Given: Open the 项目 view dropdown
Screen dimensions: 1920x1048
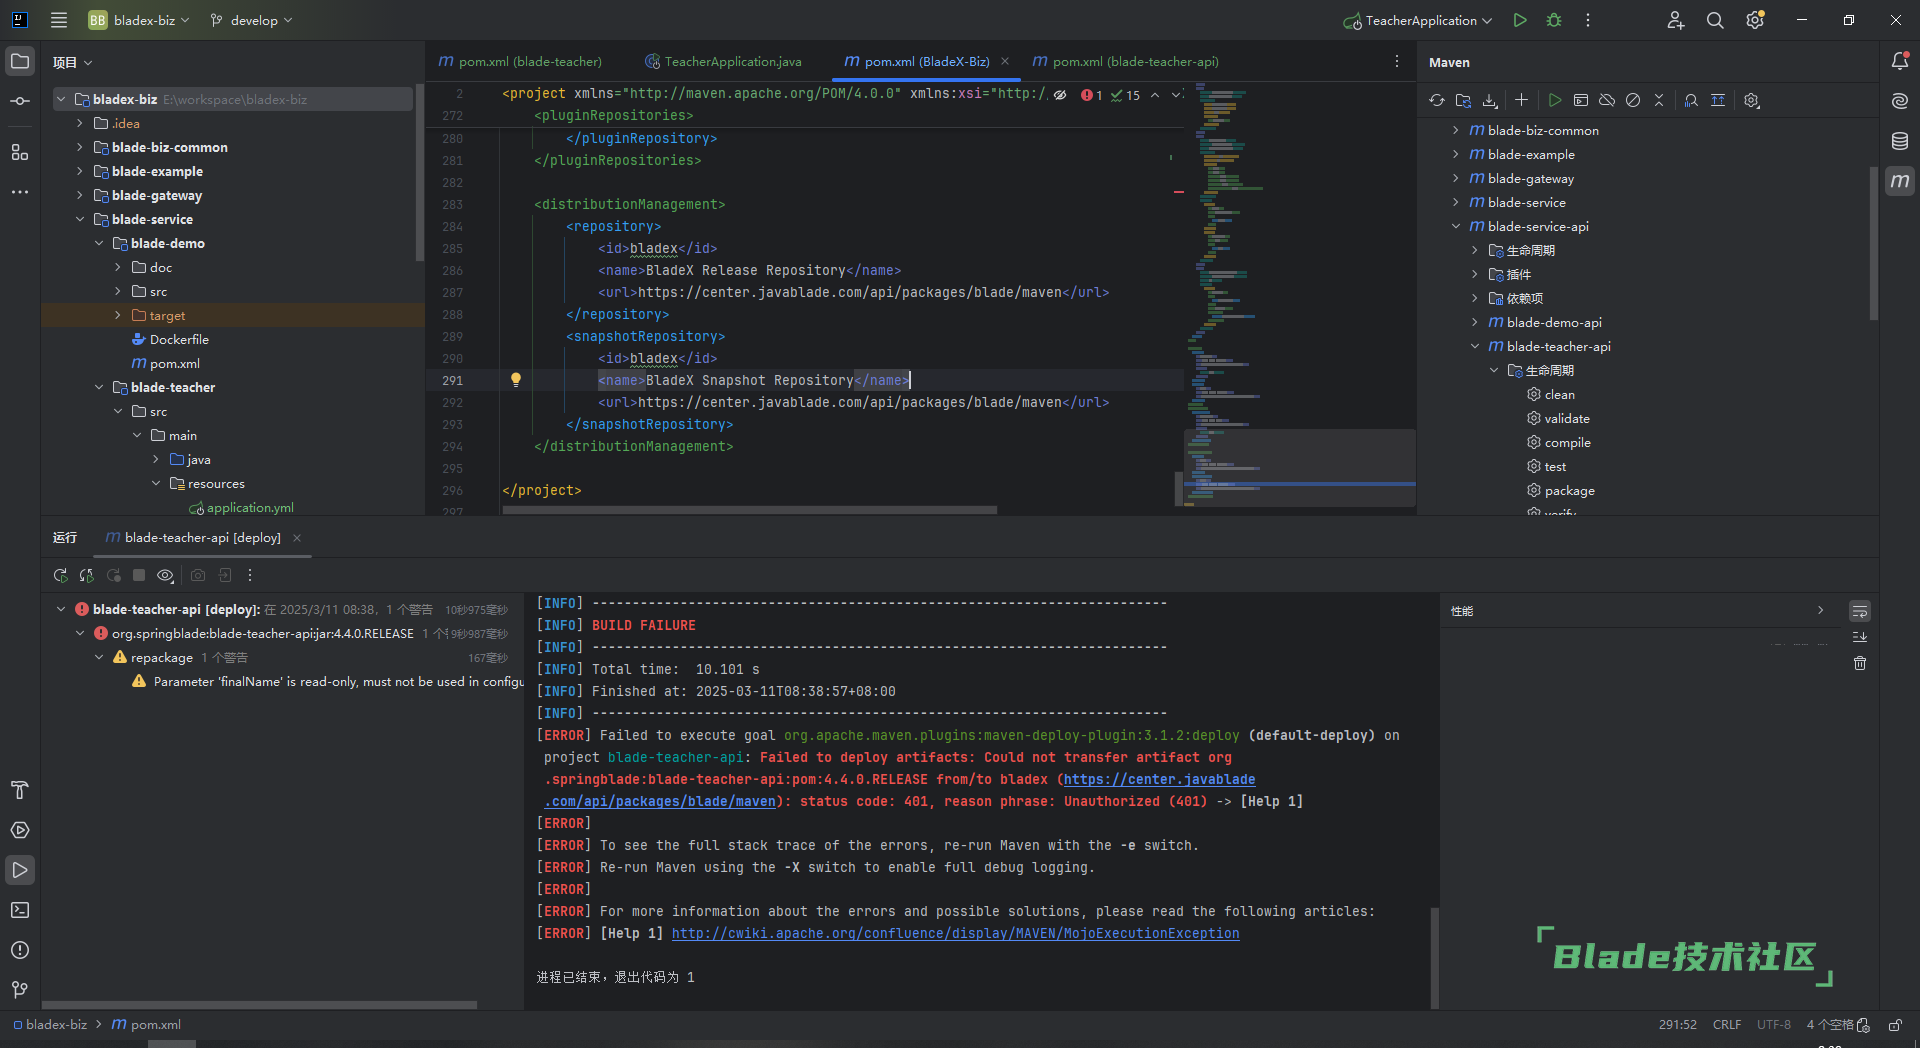Looking at the screenshot, I should click(73, 62).
